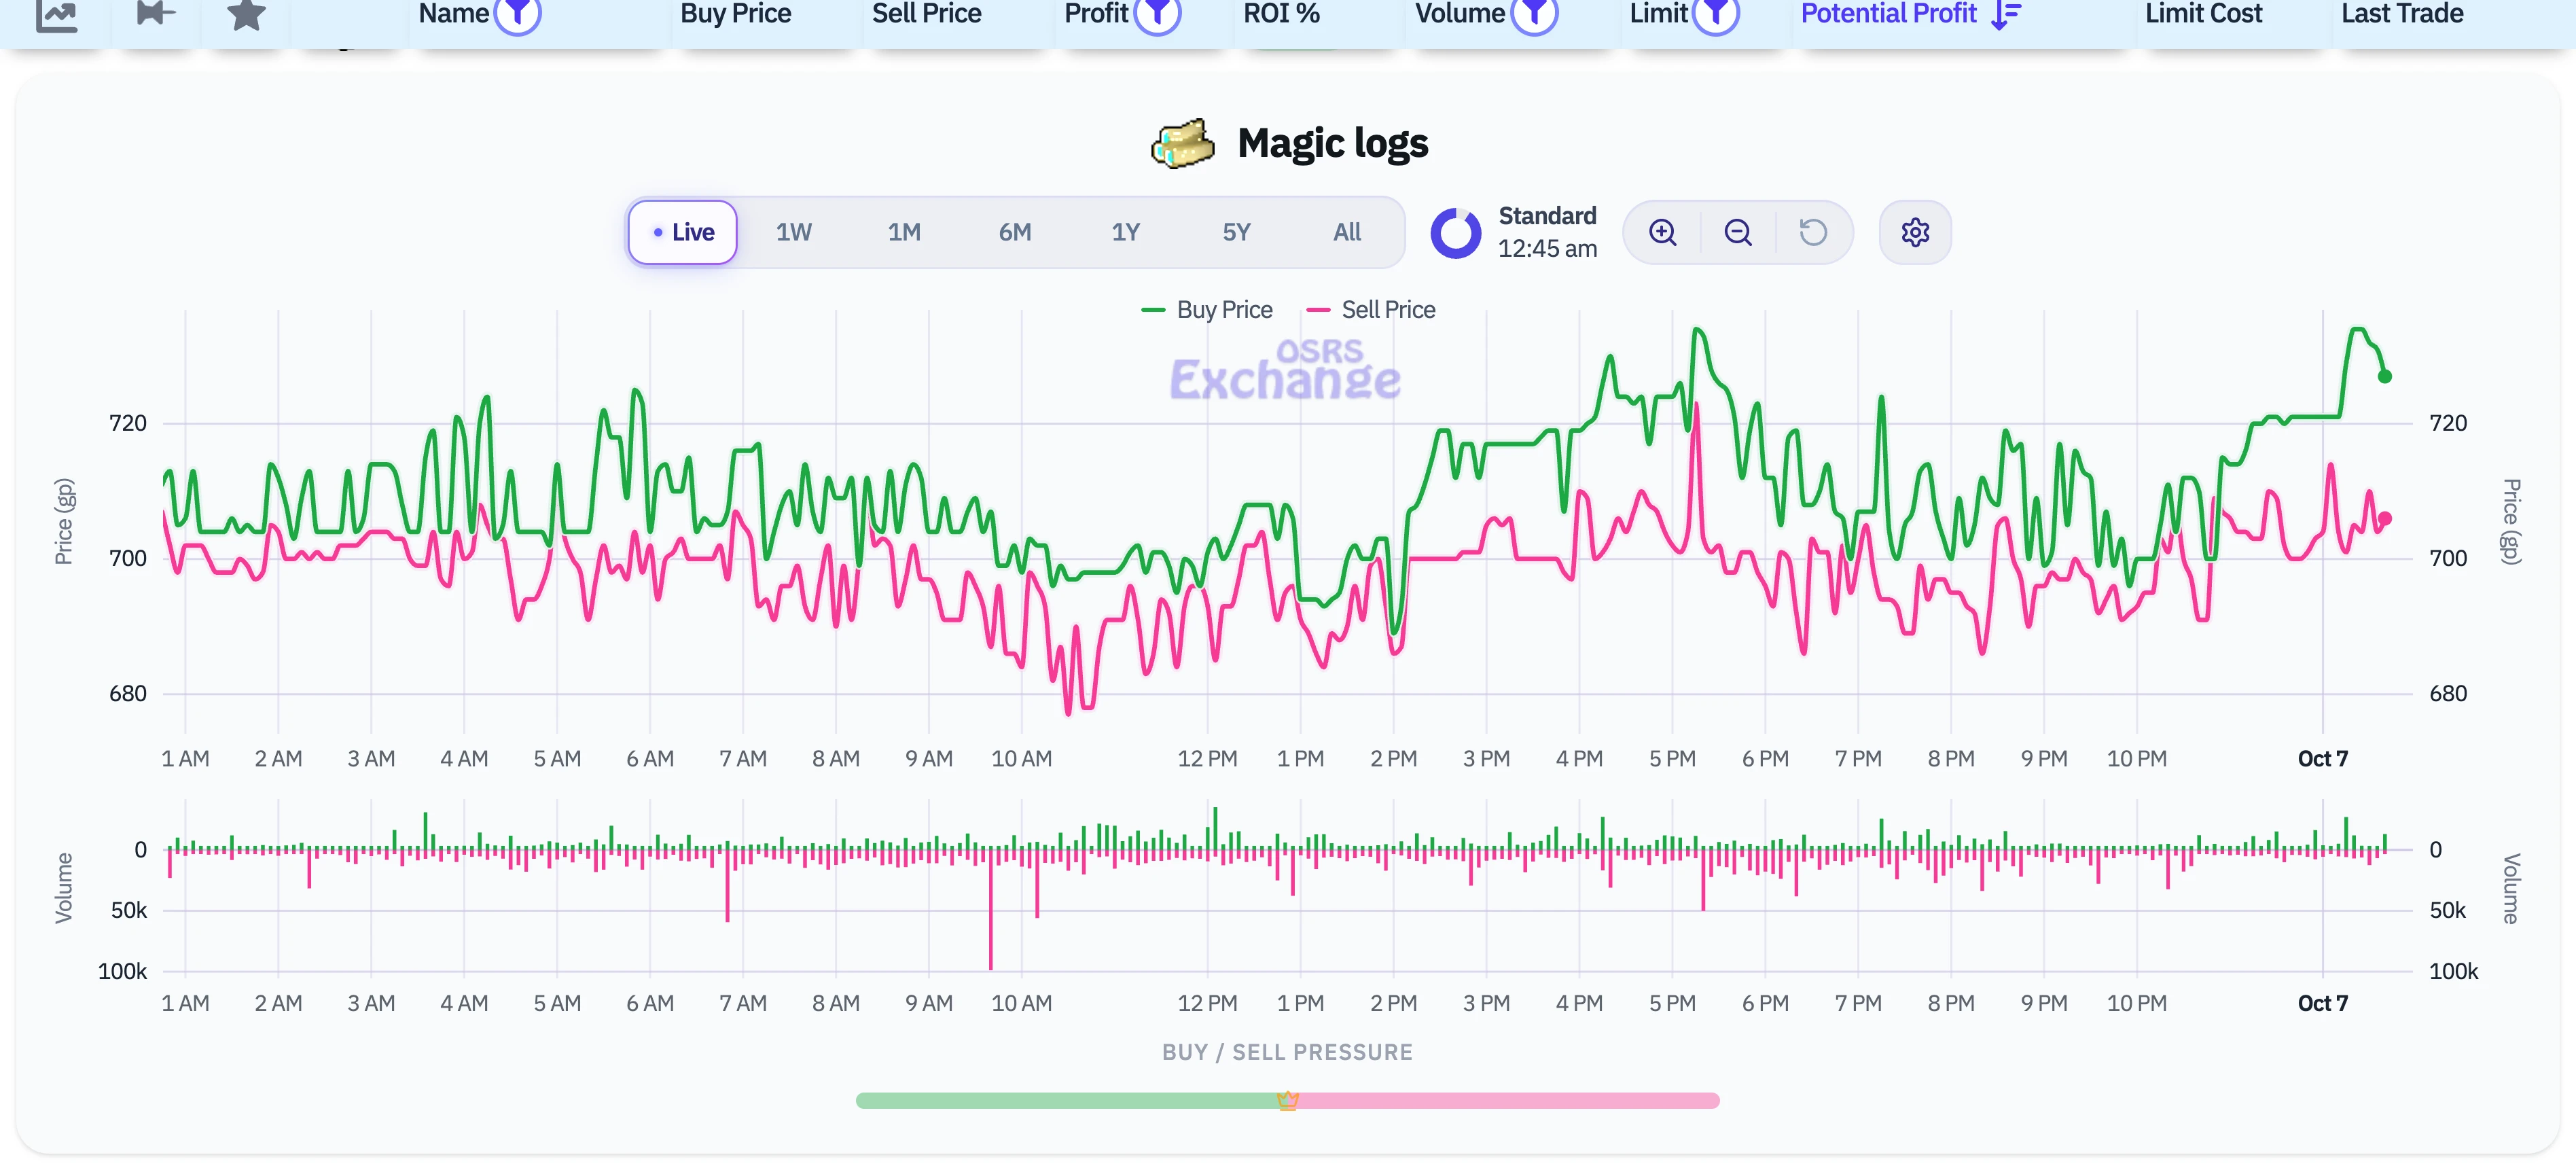Click the Standard 12:45 am label
Screen dimensions: 2576x1170
coord(1547,233)
